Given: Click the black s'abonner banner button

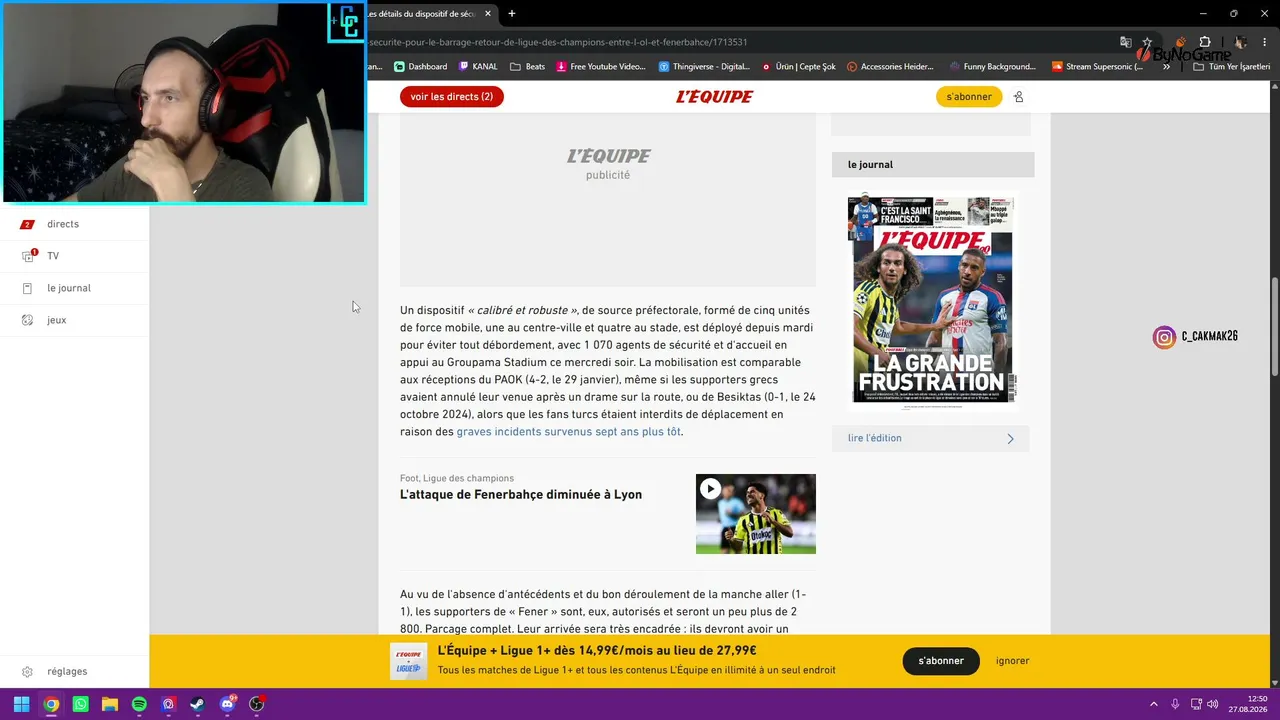Looking at the screenshot, I should click(941, 661).
